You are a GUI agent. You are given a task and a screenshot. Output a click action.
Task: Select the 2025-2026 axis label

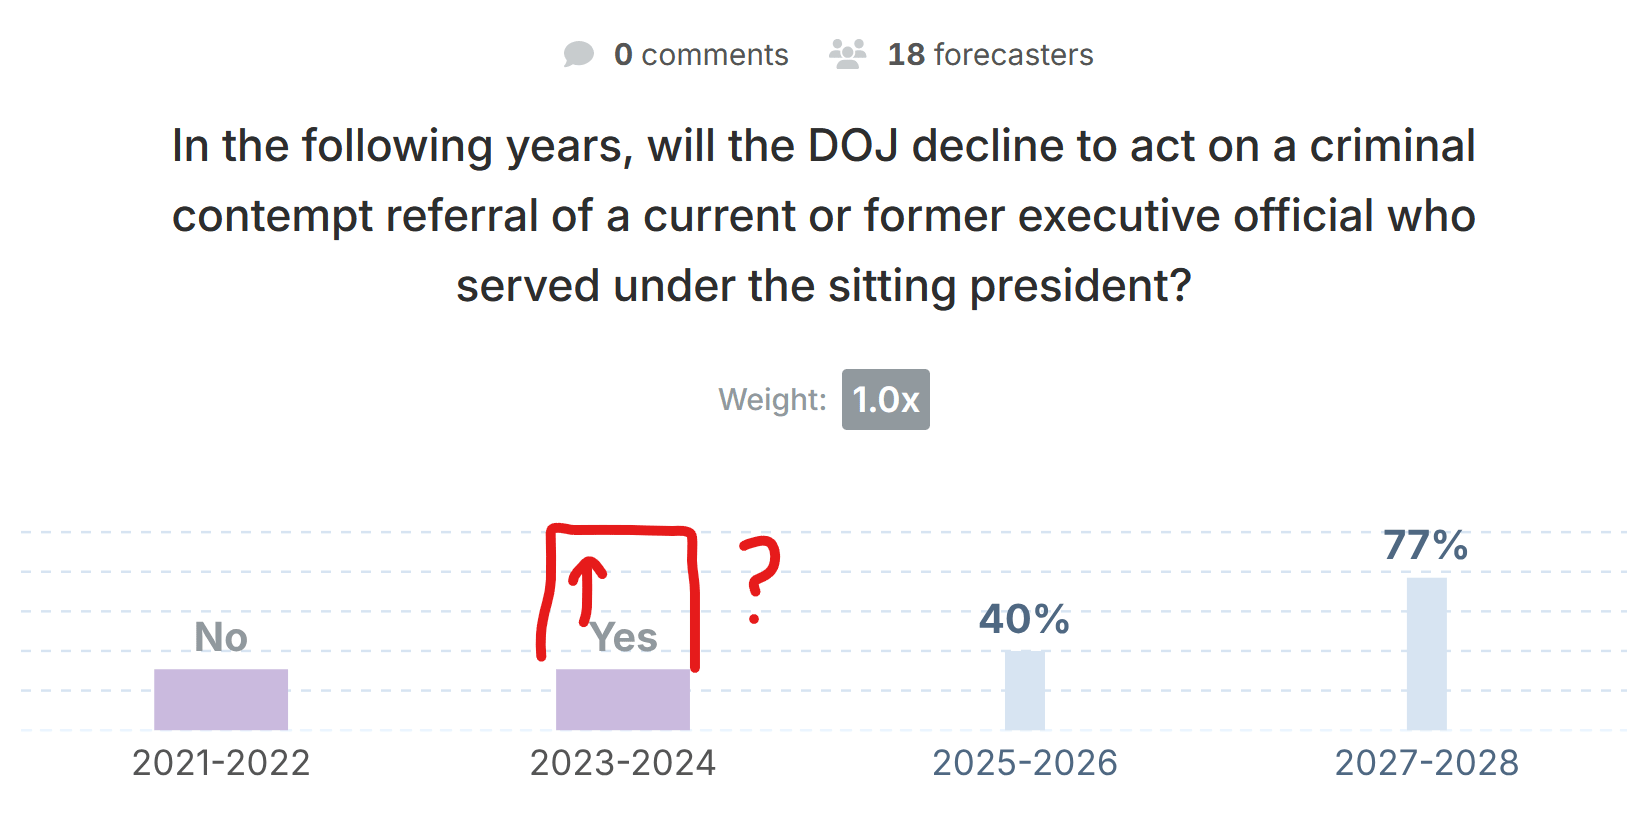1024,763
